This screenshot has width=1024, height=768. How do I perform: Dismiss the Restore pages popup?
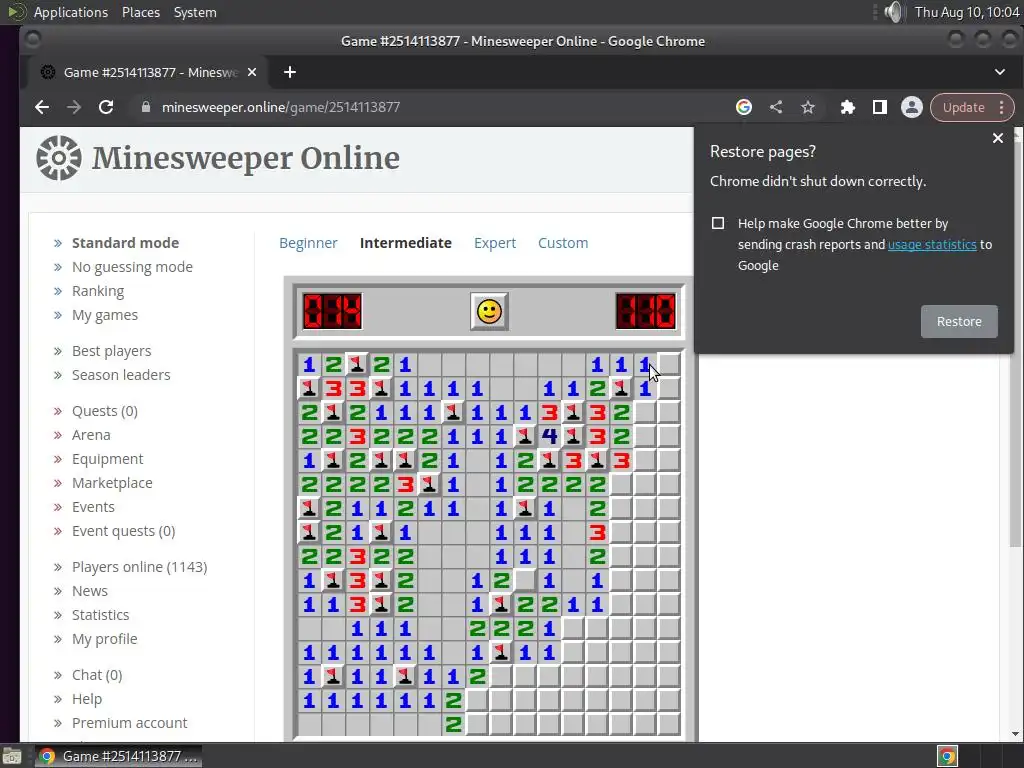coord(997,138)
